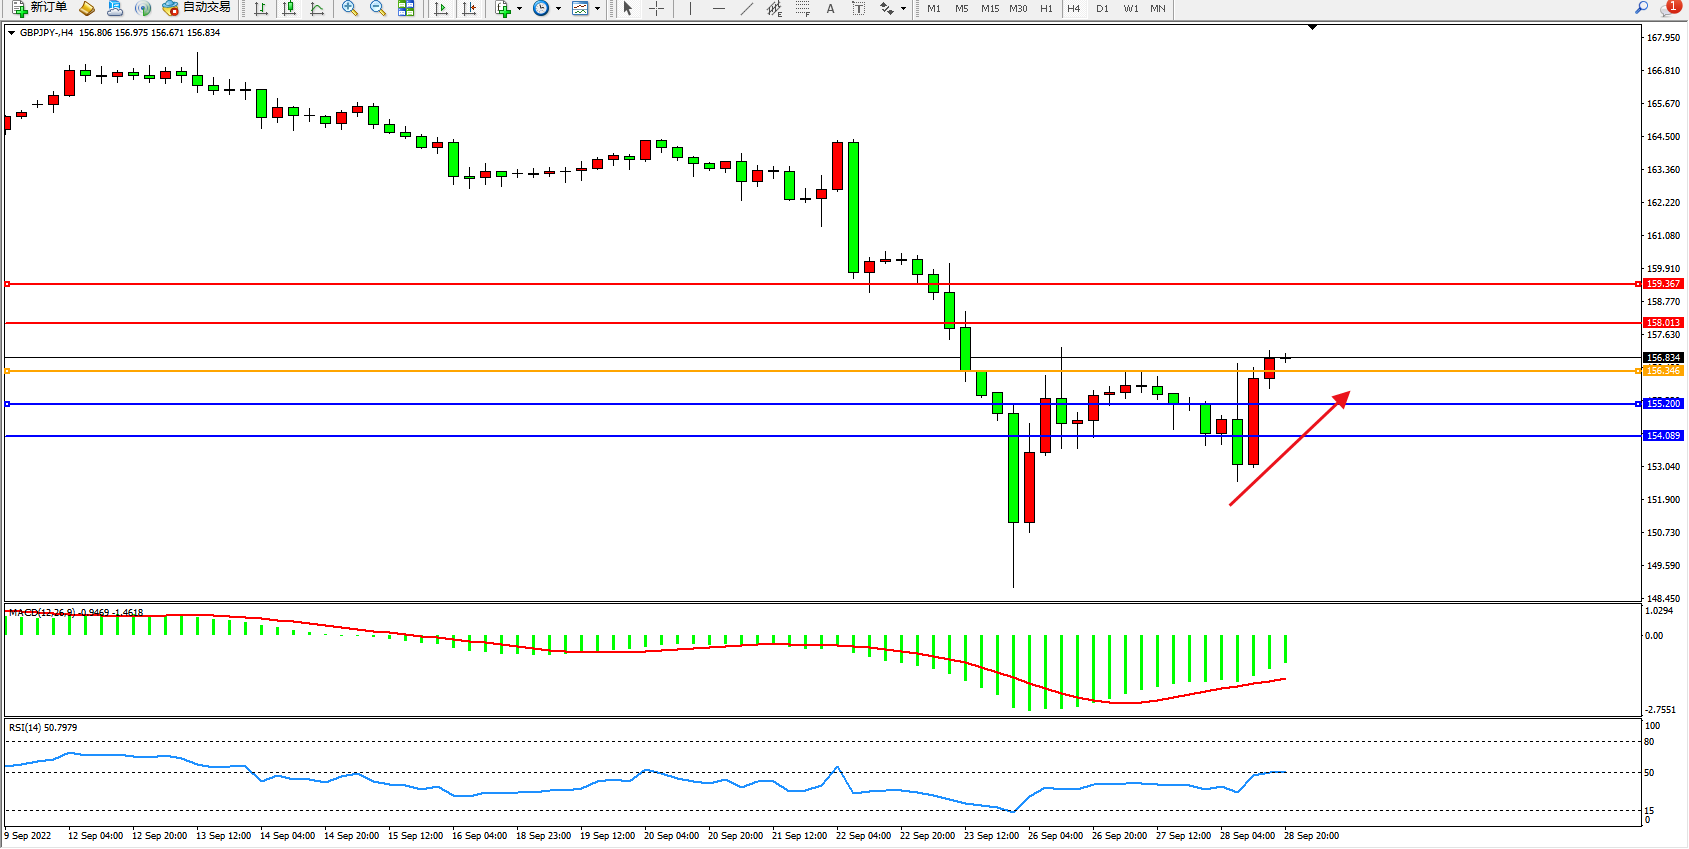Select the vertical line drawing tool
This screenshot has height=849, width=1689.
[x=690, y=8]
